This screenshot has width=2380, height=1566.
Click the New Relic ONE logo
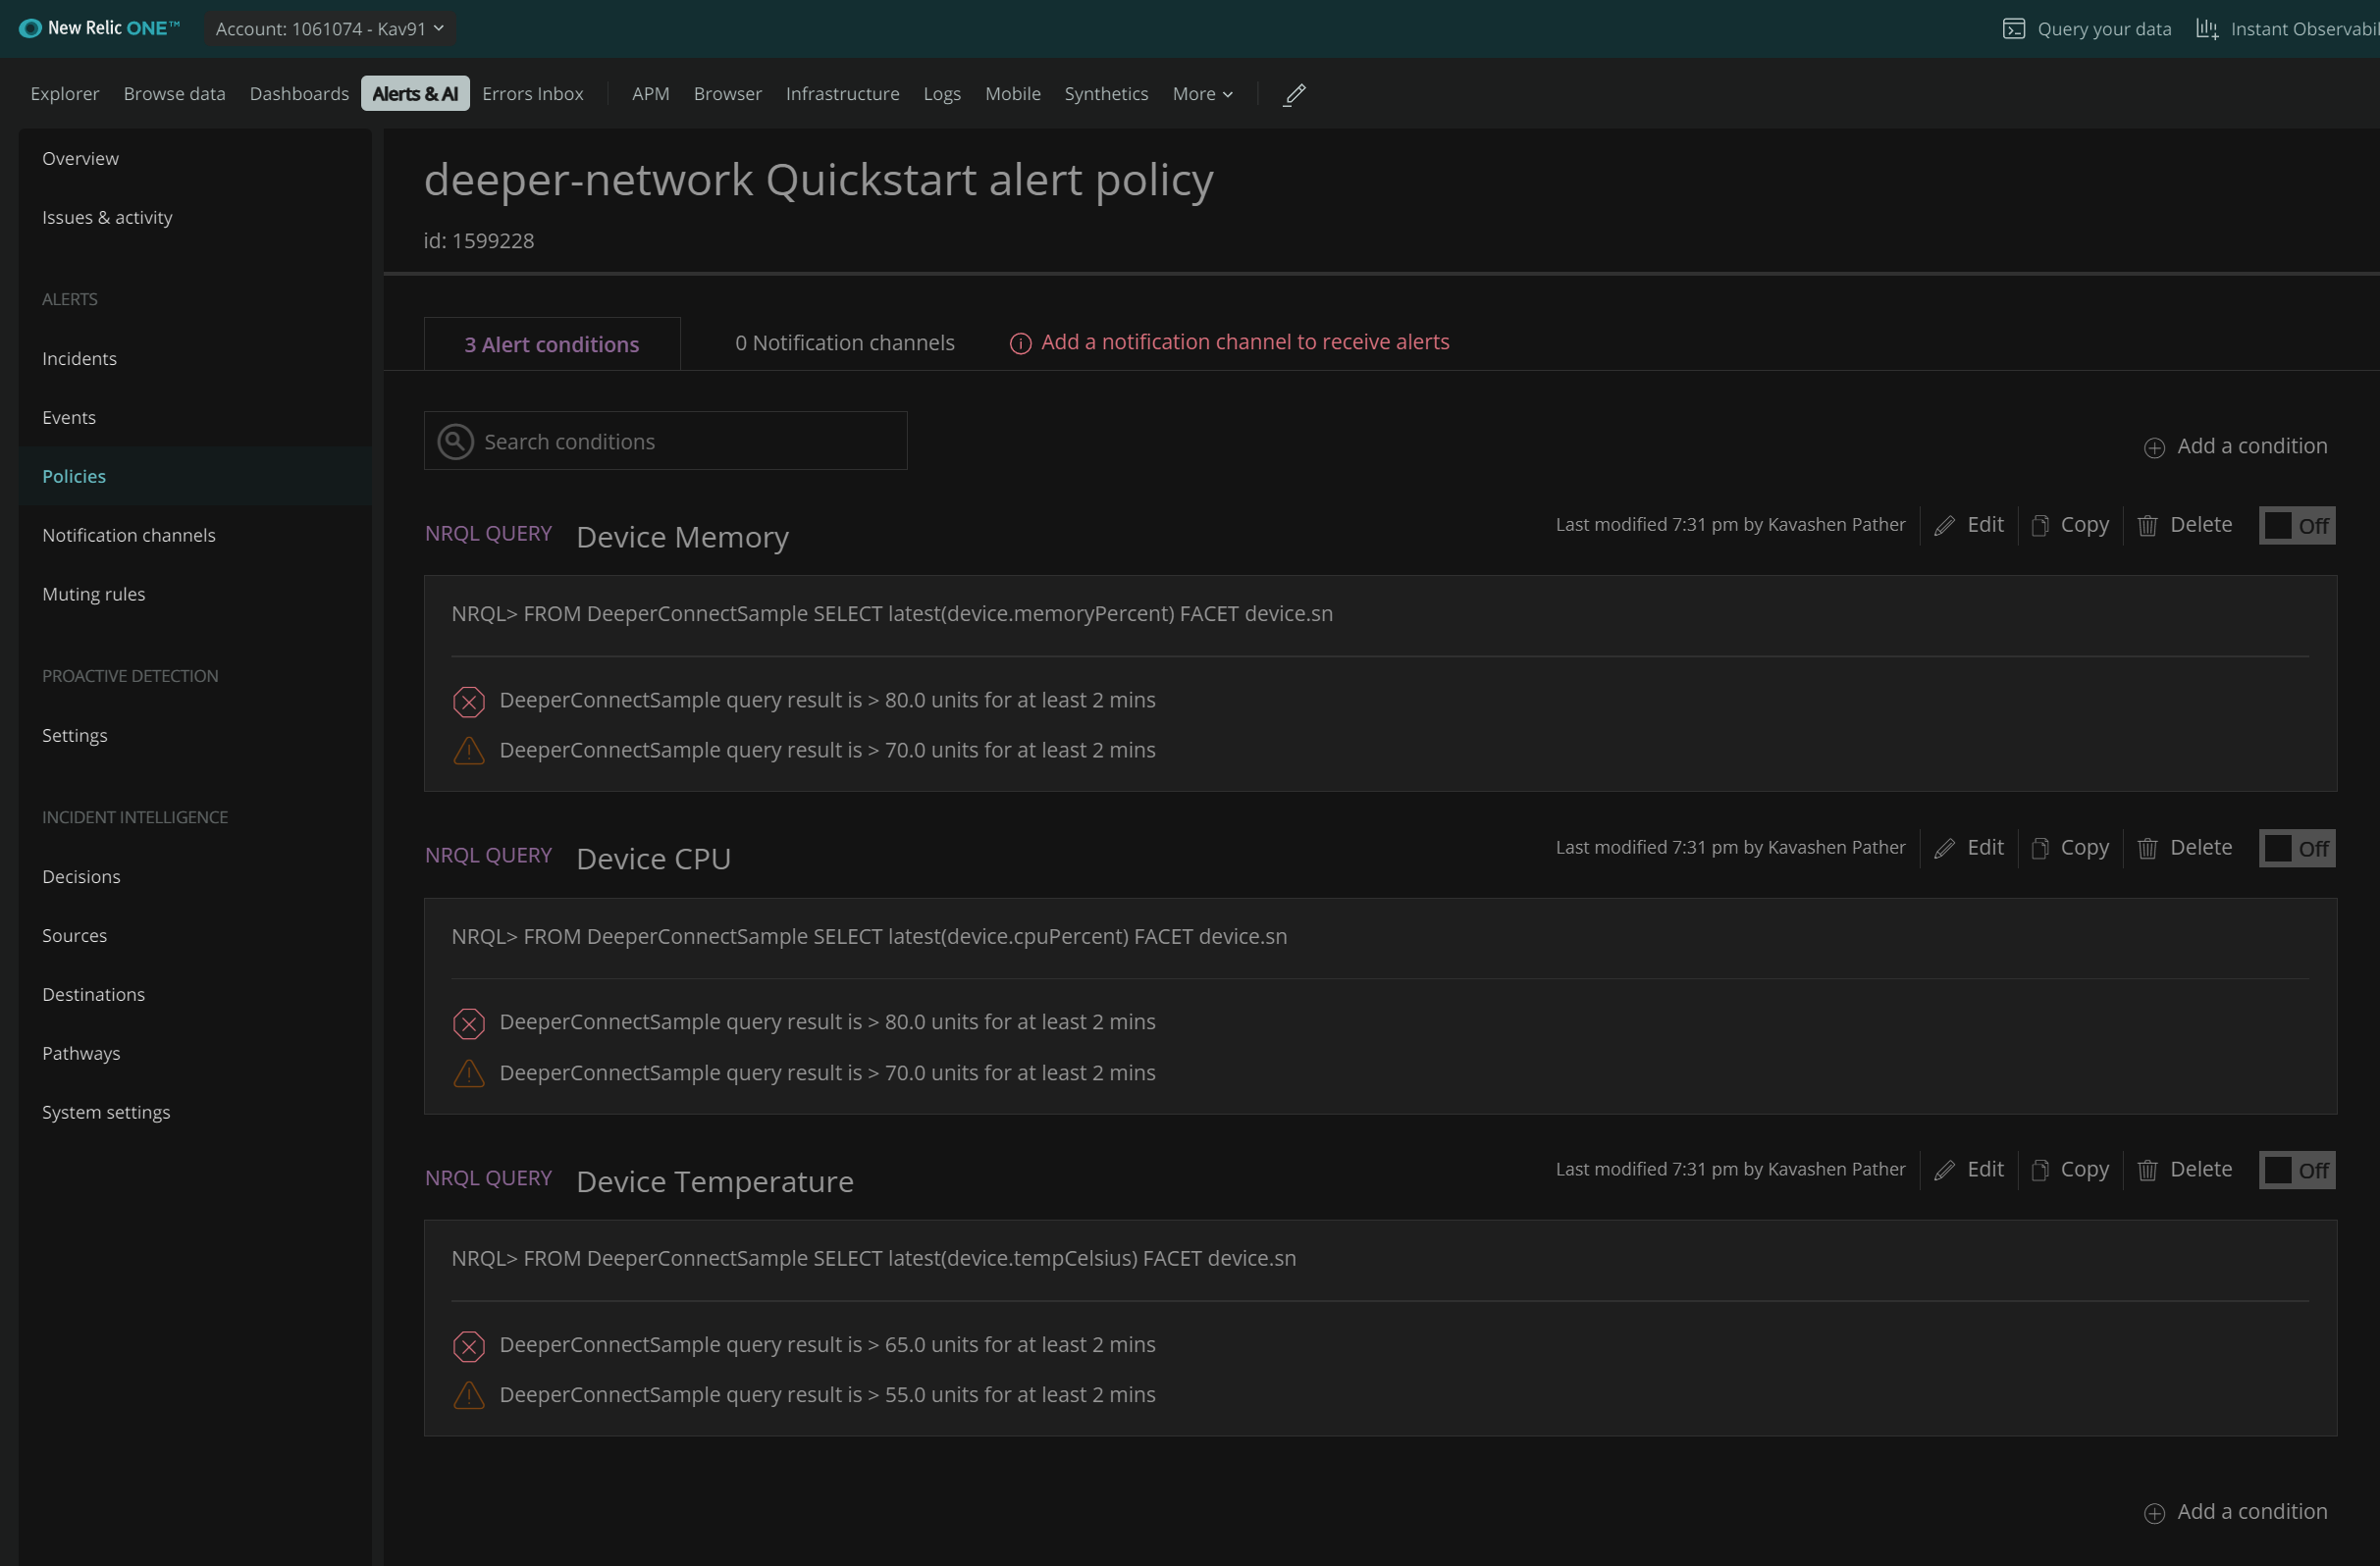point(99,28)
